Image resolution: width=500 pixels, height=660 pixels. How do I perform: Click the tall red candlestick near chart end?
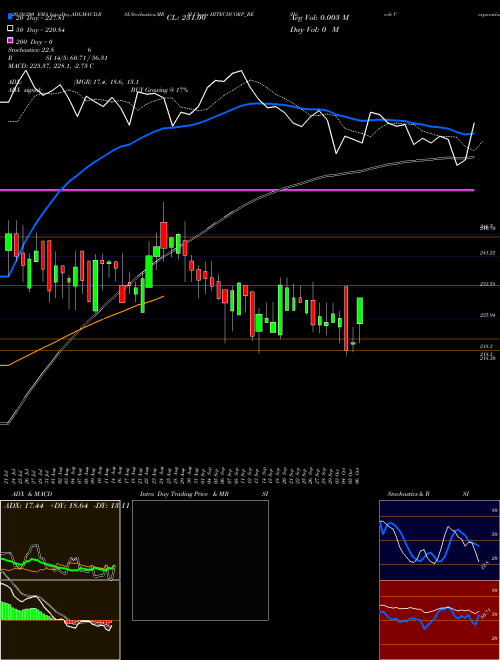click(346, 319)
